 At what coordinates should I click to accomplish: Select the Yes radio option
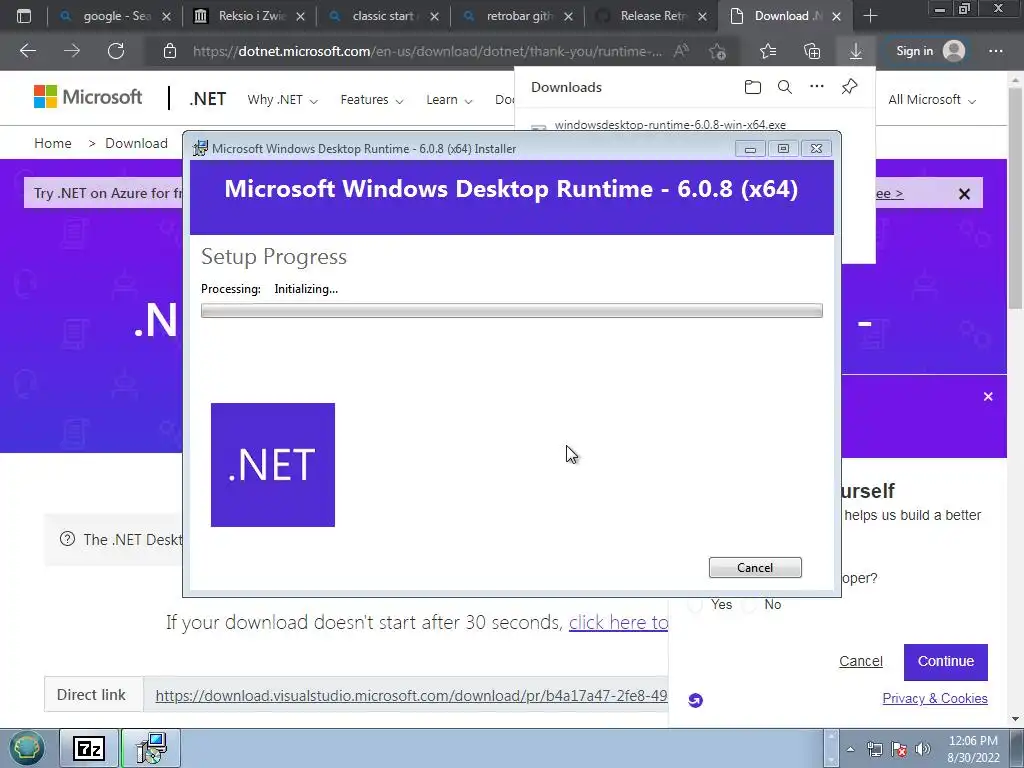(x=696, y=605)
